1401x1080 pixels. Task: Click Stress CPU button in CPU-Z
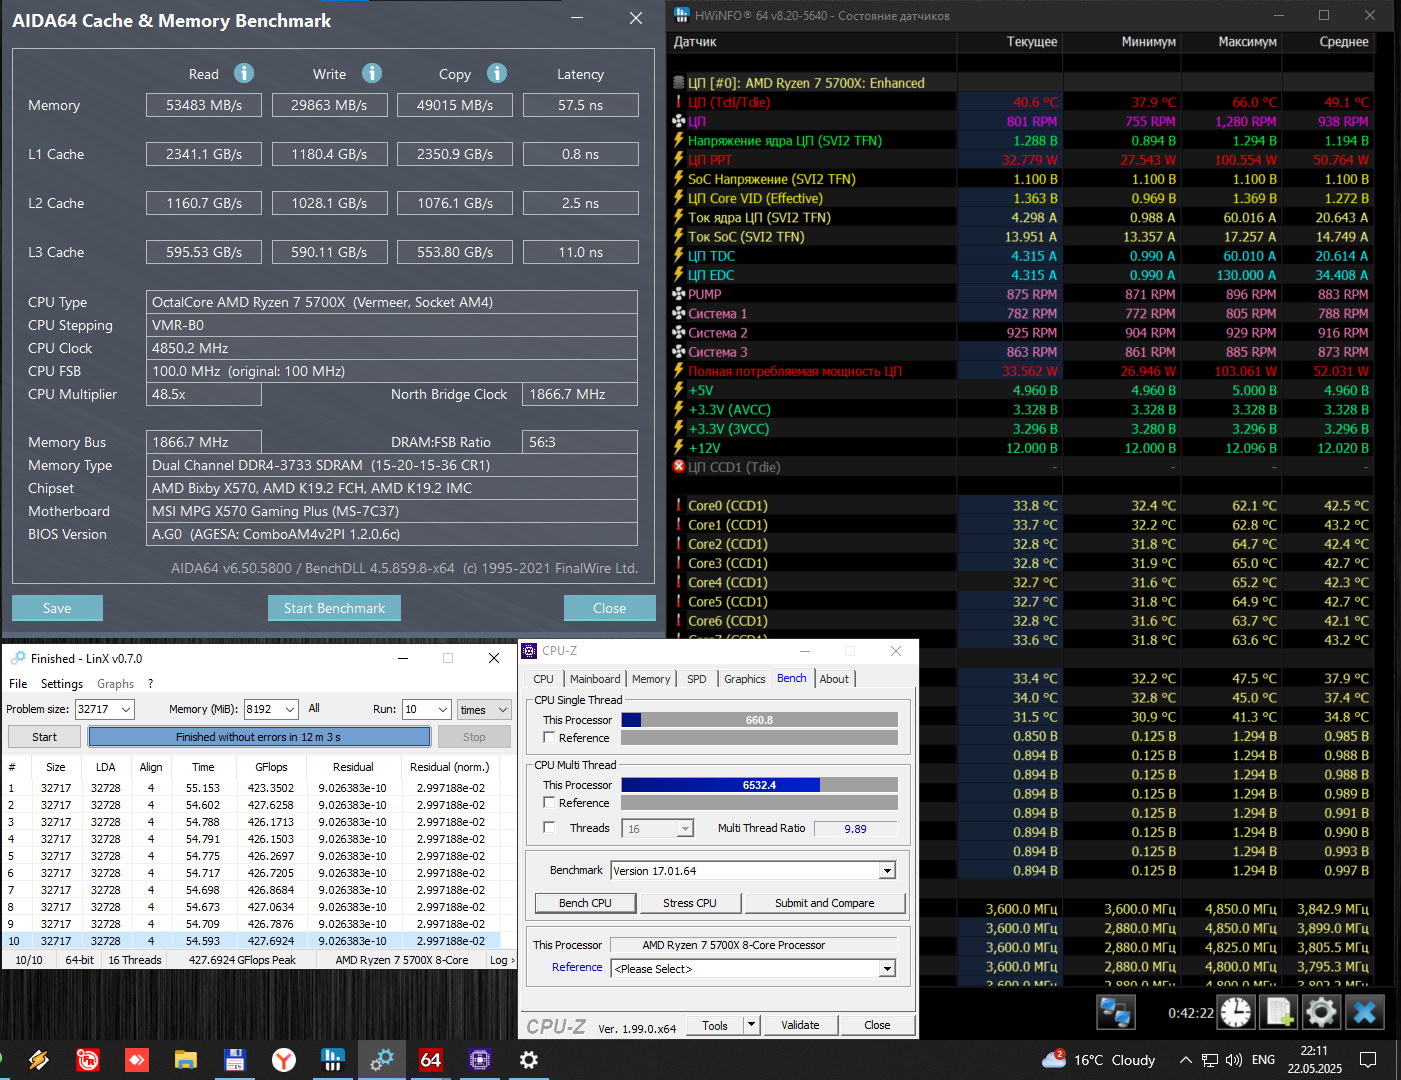pyautogui.click(x=690, y=903)
